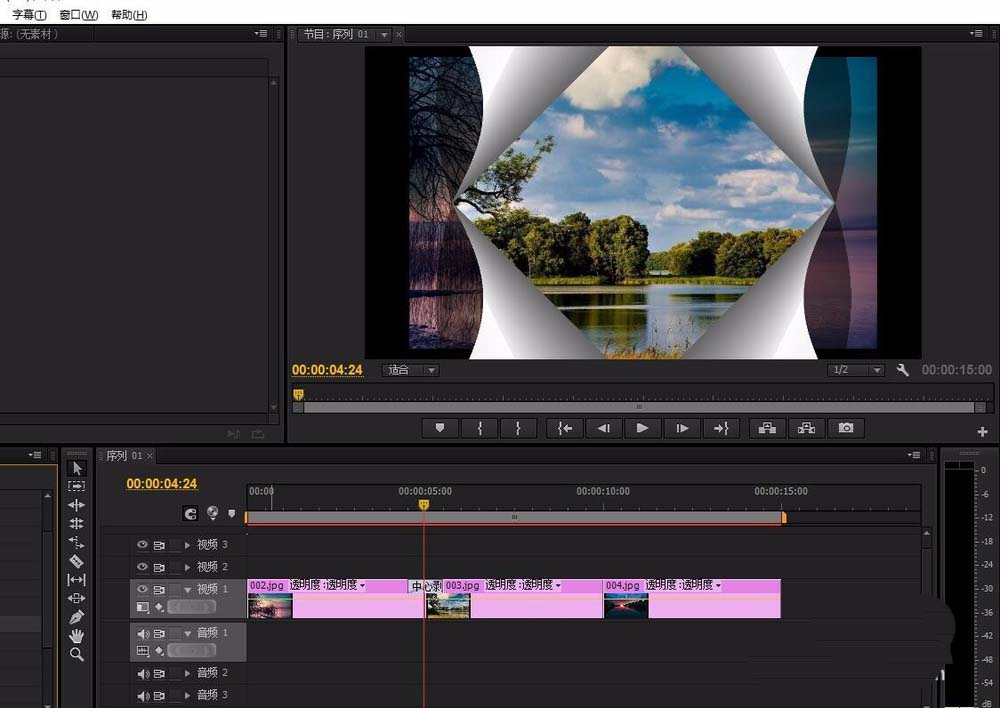Select the Ripple Edit tool
Screen dimensions: 1000x708
77,505
